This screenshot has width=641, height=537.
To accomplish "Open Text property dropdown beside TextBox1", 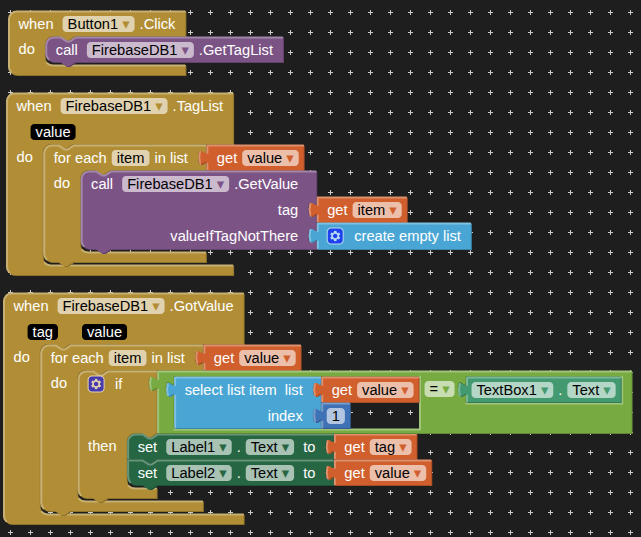I will coord(607,390).
